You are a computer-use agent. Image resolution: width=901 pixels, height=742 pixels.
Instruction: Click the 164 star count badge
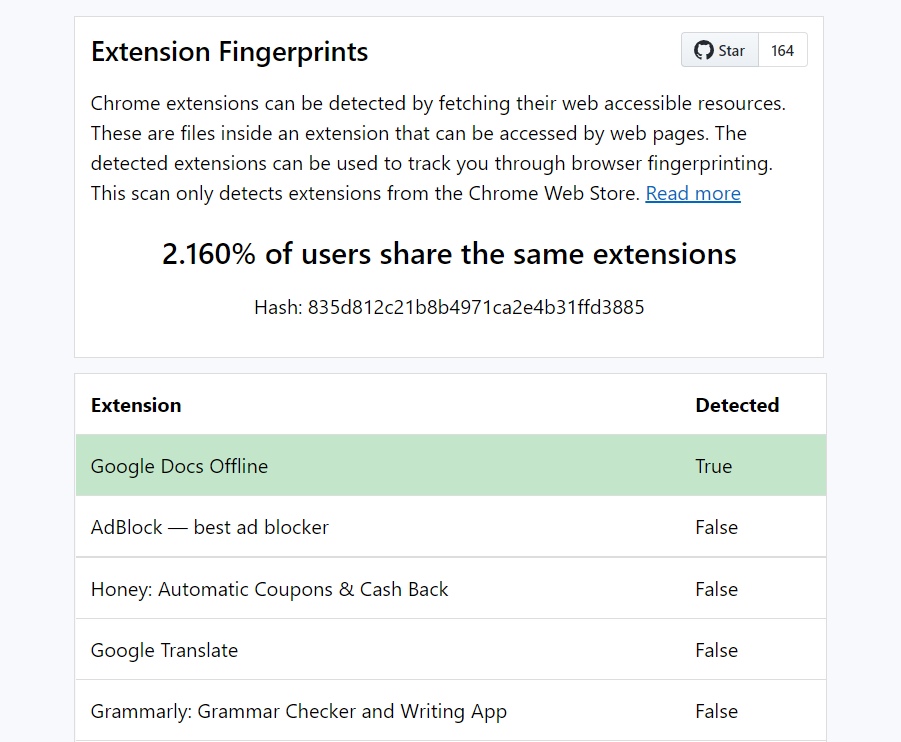[782, 50]
